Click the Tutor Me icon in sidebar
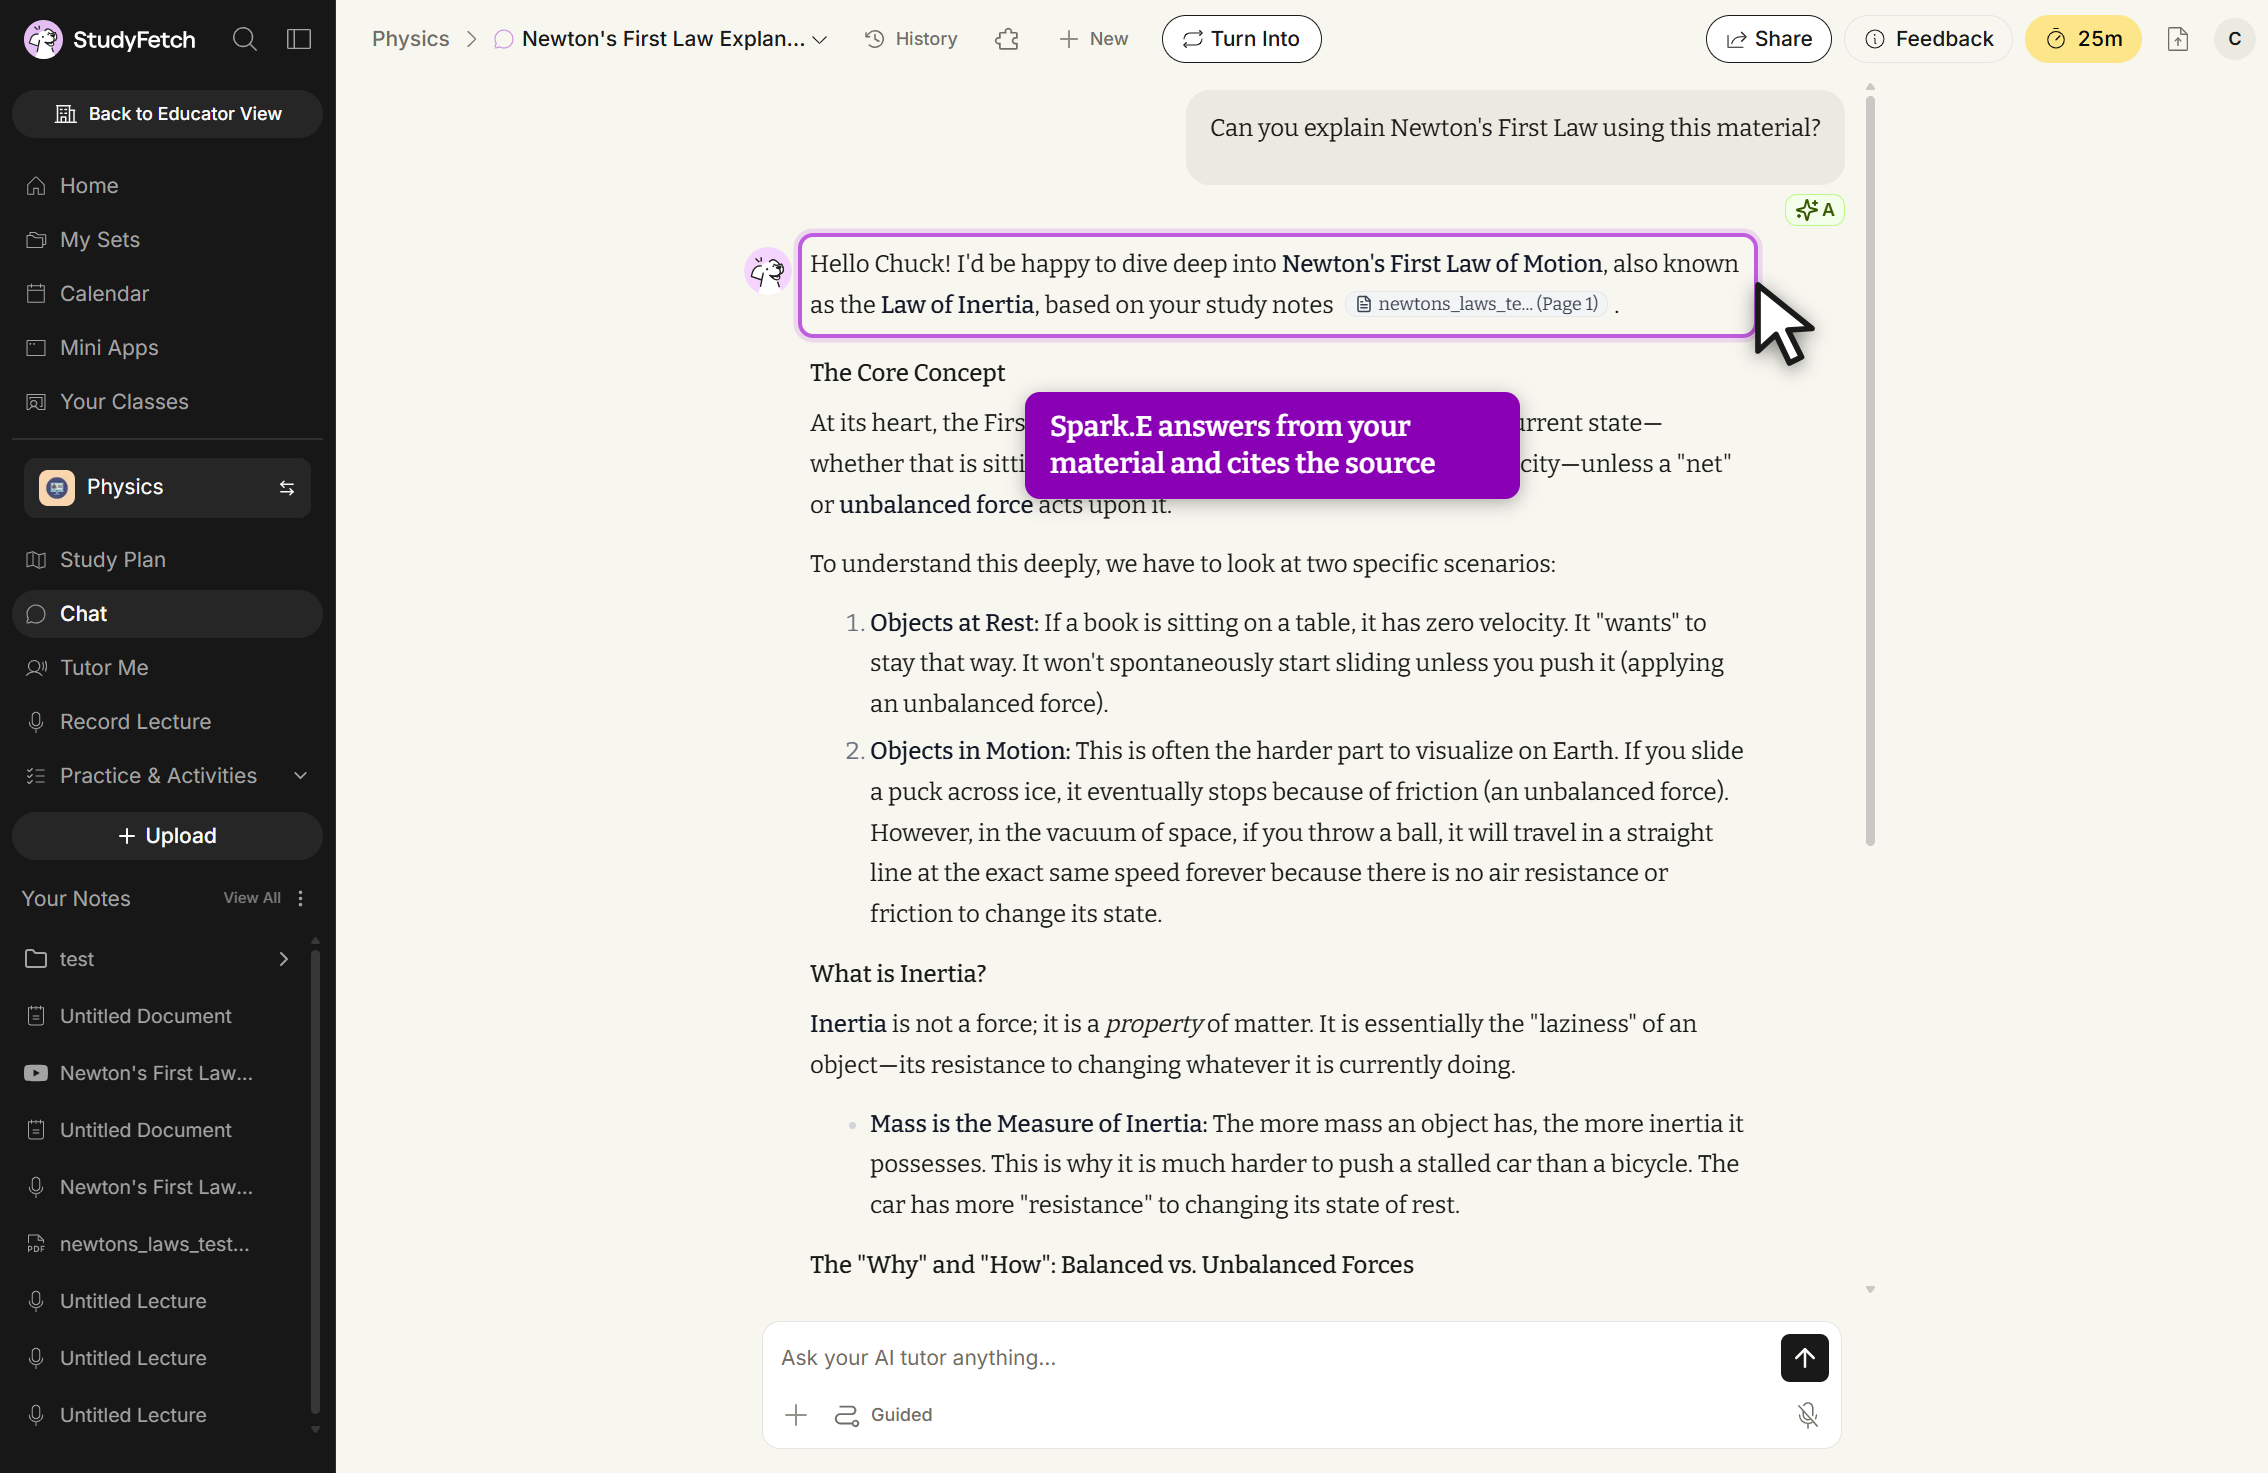This screenshot has width=2268, height=1473. [36, 668]
